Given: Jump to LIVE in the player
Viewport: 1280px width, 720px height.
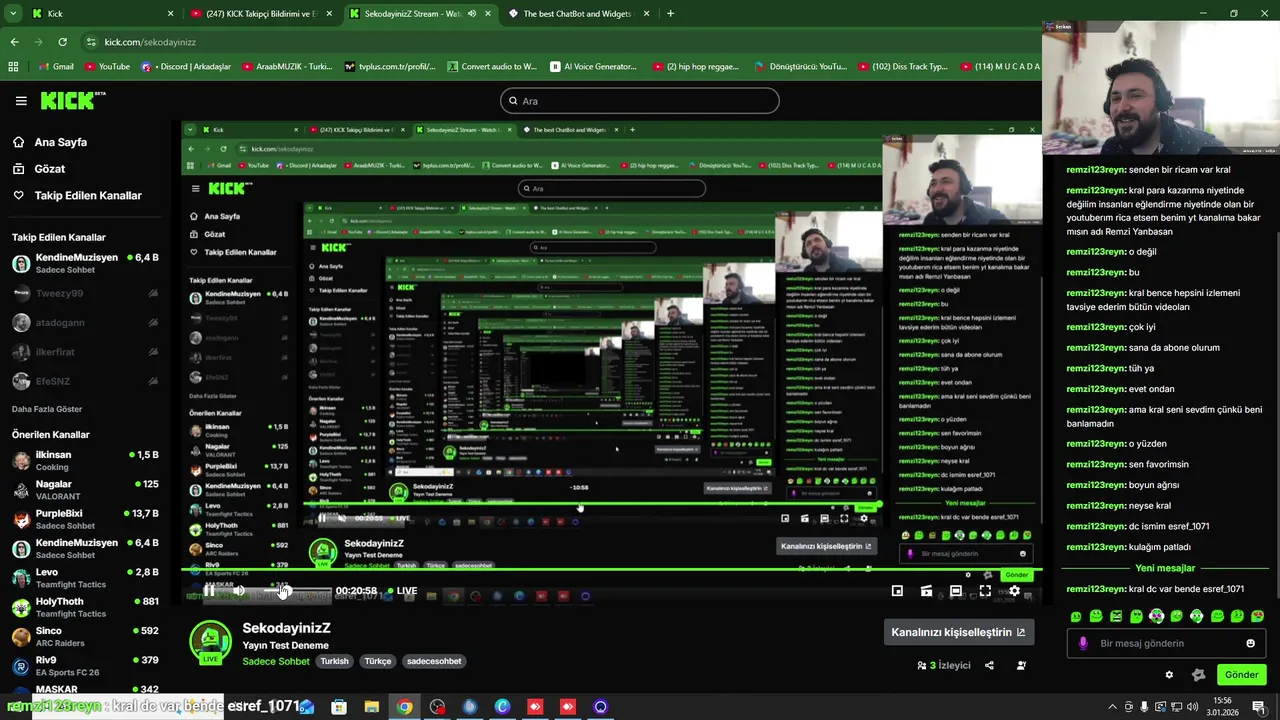Looking at the screenshot, I should [x=401, y=591].
